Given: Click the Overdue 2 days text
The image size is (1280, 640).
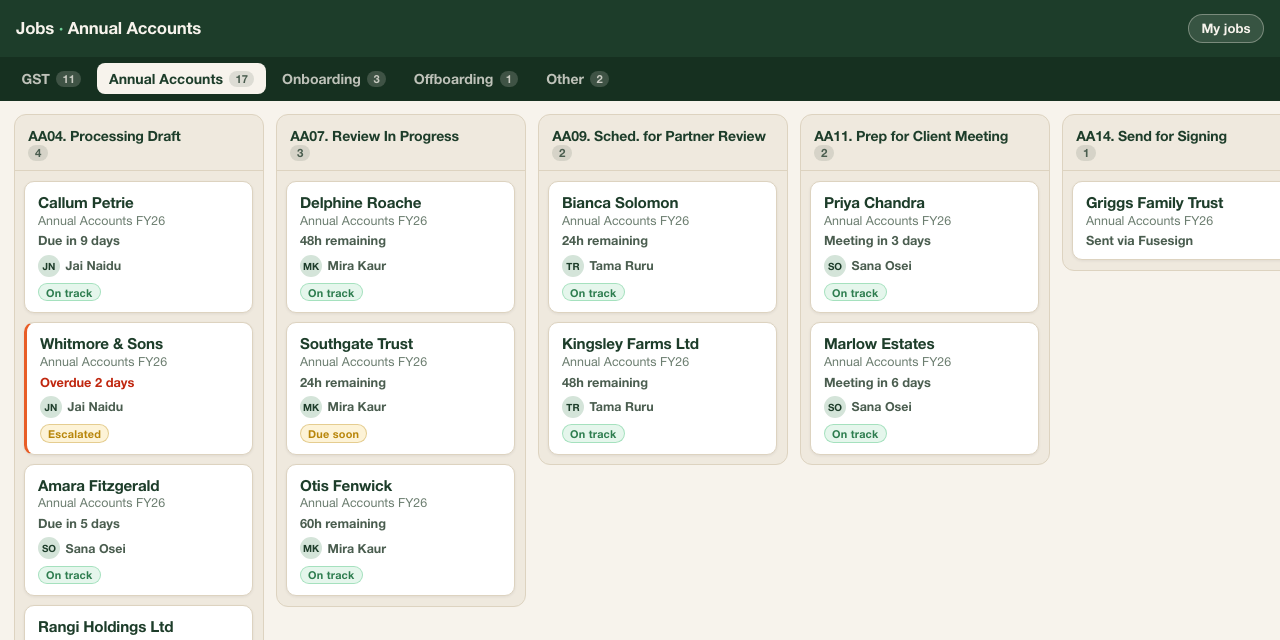Looking at the screenshot, I should coord(87,383).
